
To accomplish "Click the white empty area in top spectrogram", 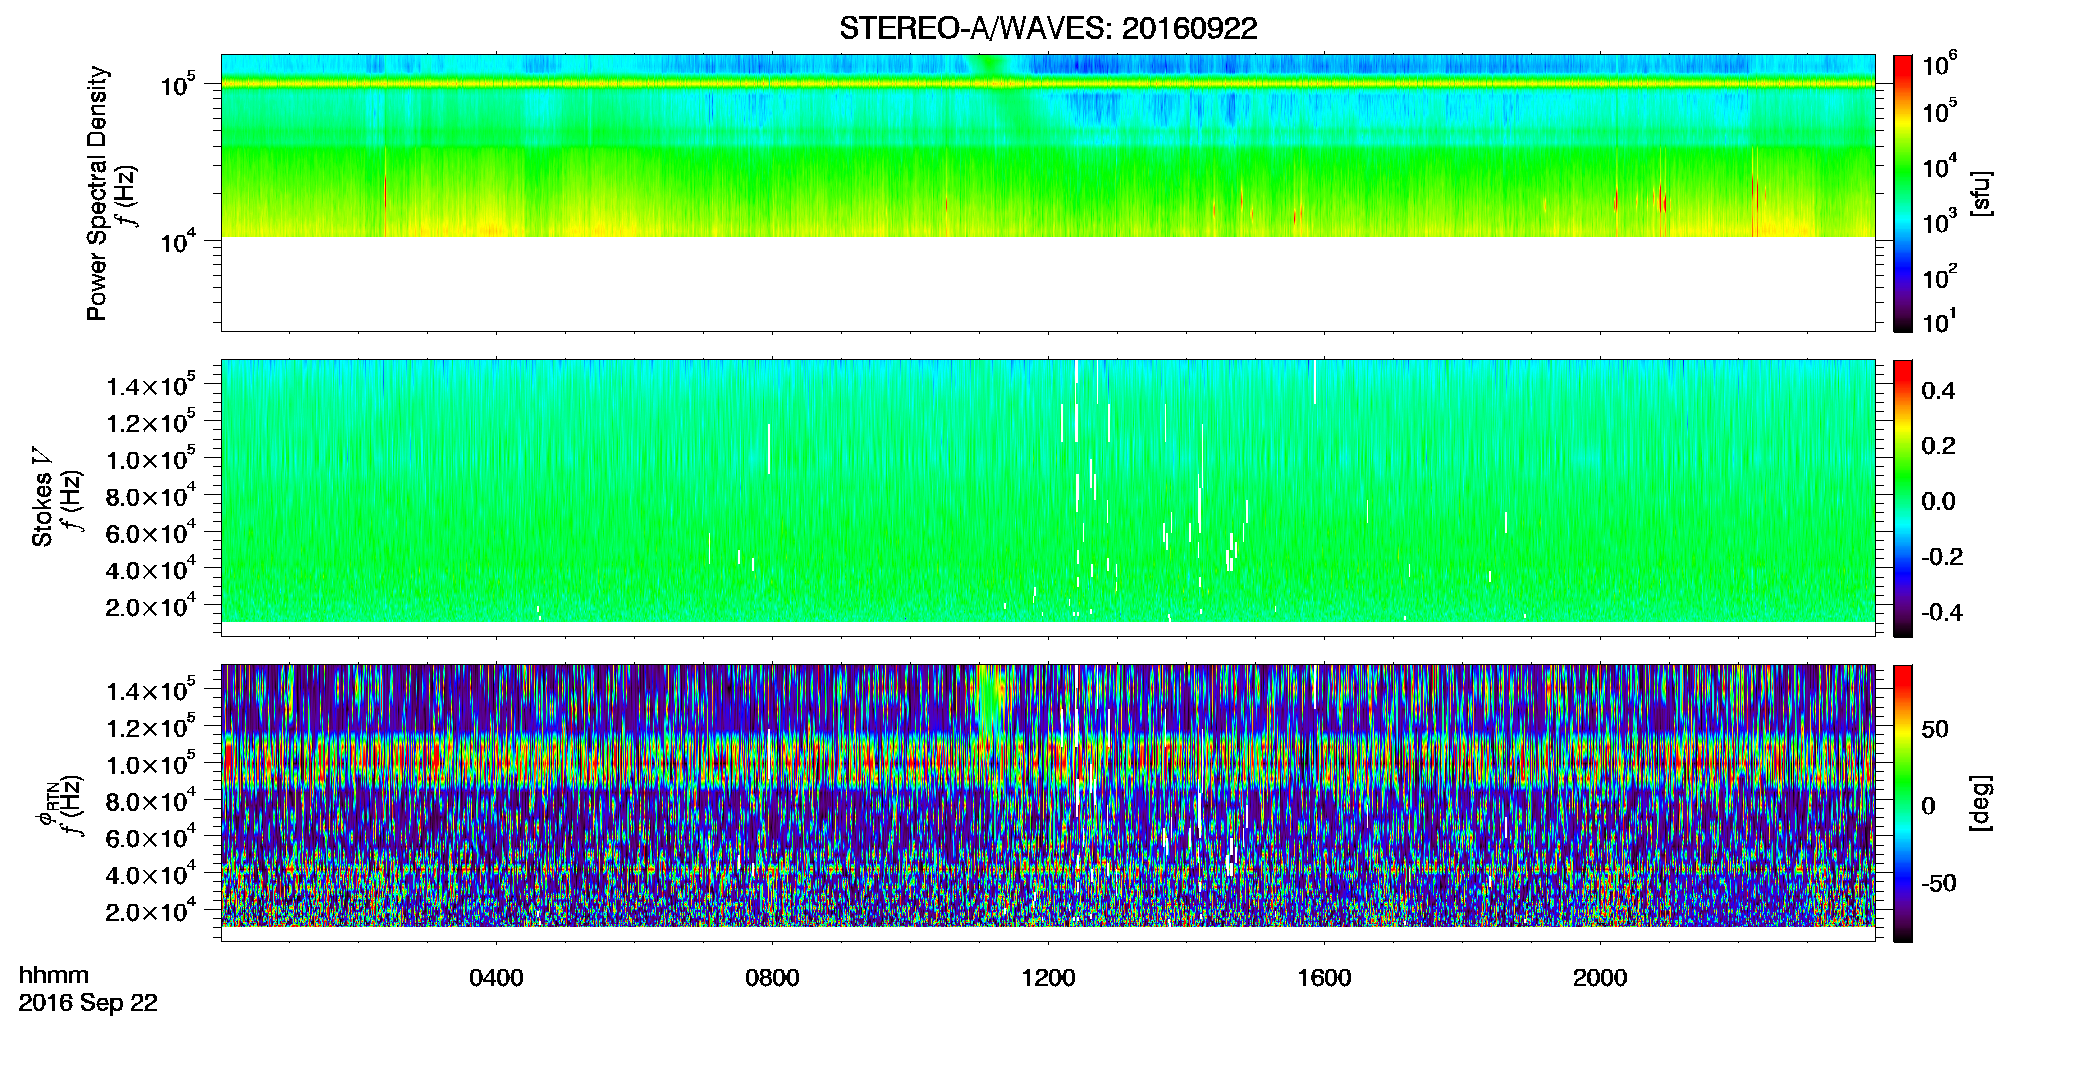I will click(x=1048, y=283).
